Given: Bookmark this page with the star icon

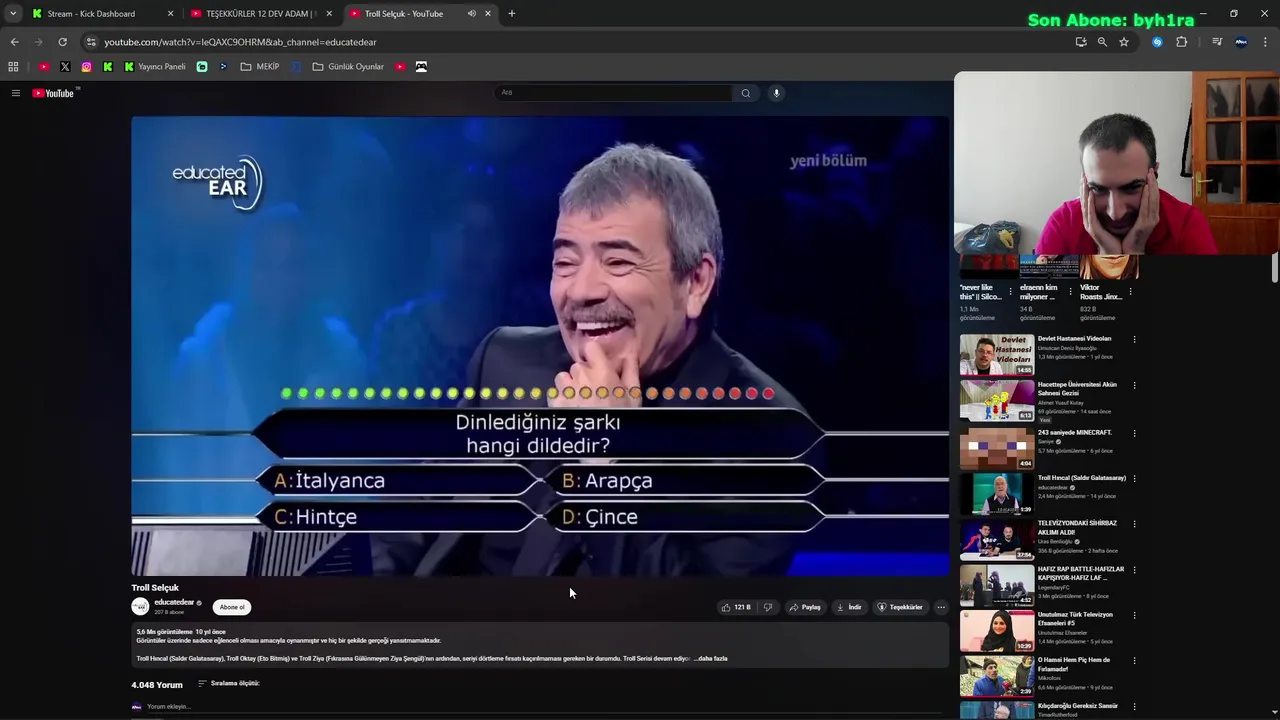Looking at the screenshot, I should [x=1124, y=42].
